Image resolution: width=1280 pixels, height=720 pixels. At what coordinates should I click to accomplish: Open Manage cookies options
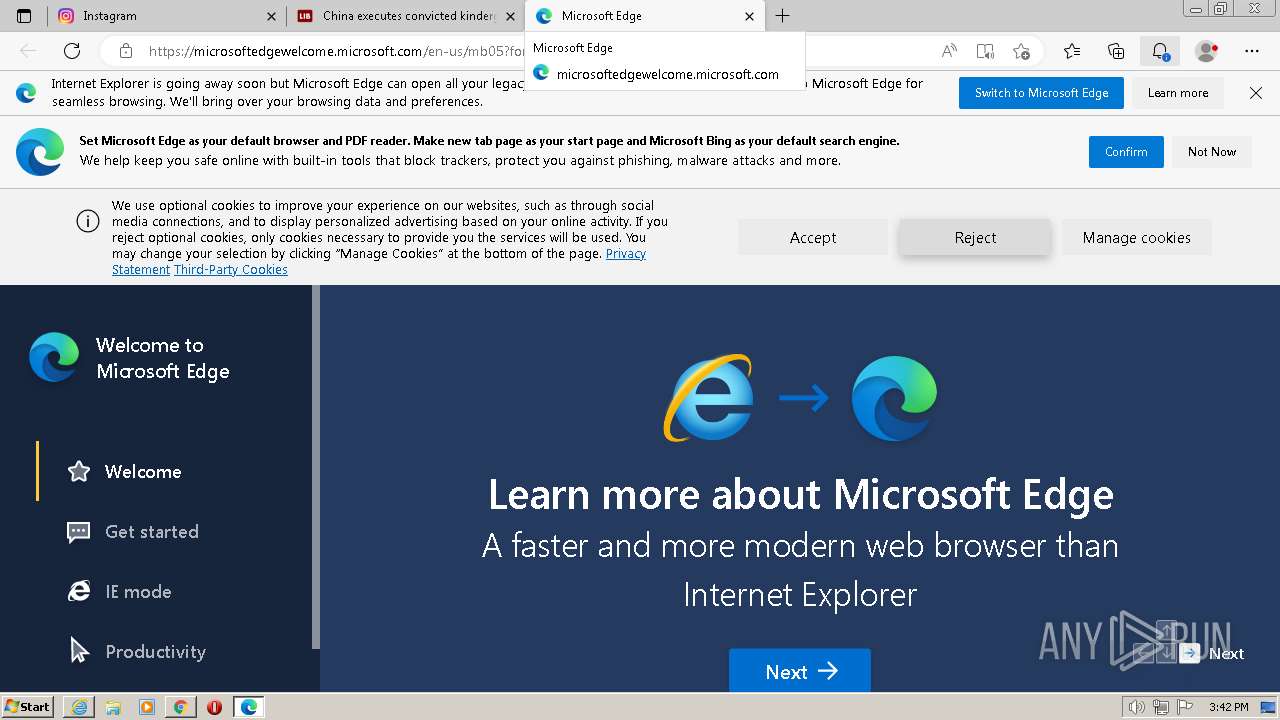coord(1136,237)
